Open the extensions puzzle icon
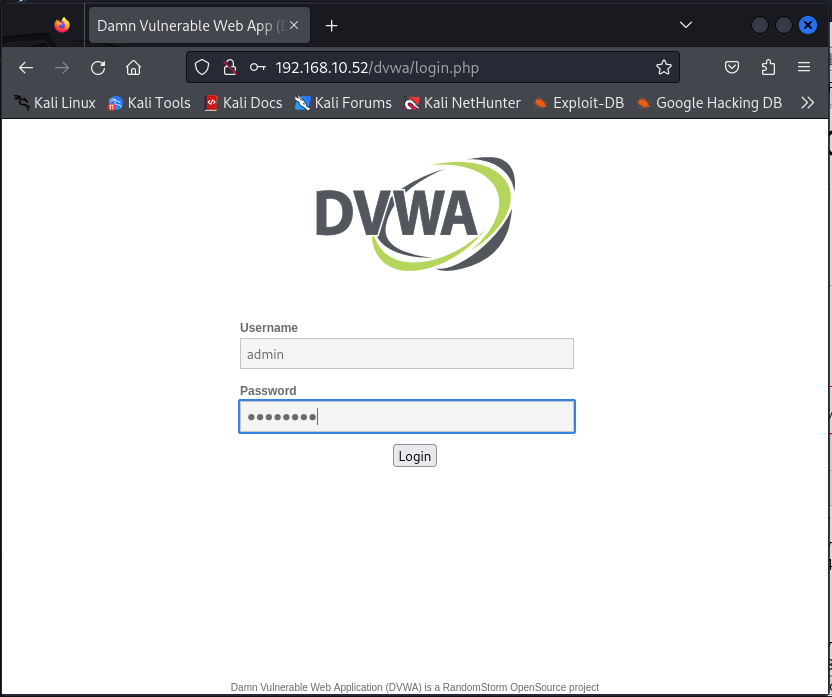 coord(768,67)
